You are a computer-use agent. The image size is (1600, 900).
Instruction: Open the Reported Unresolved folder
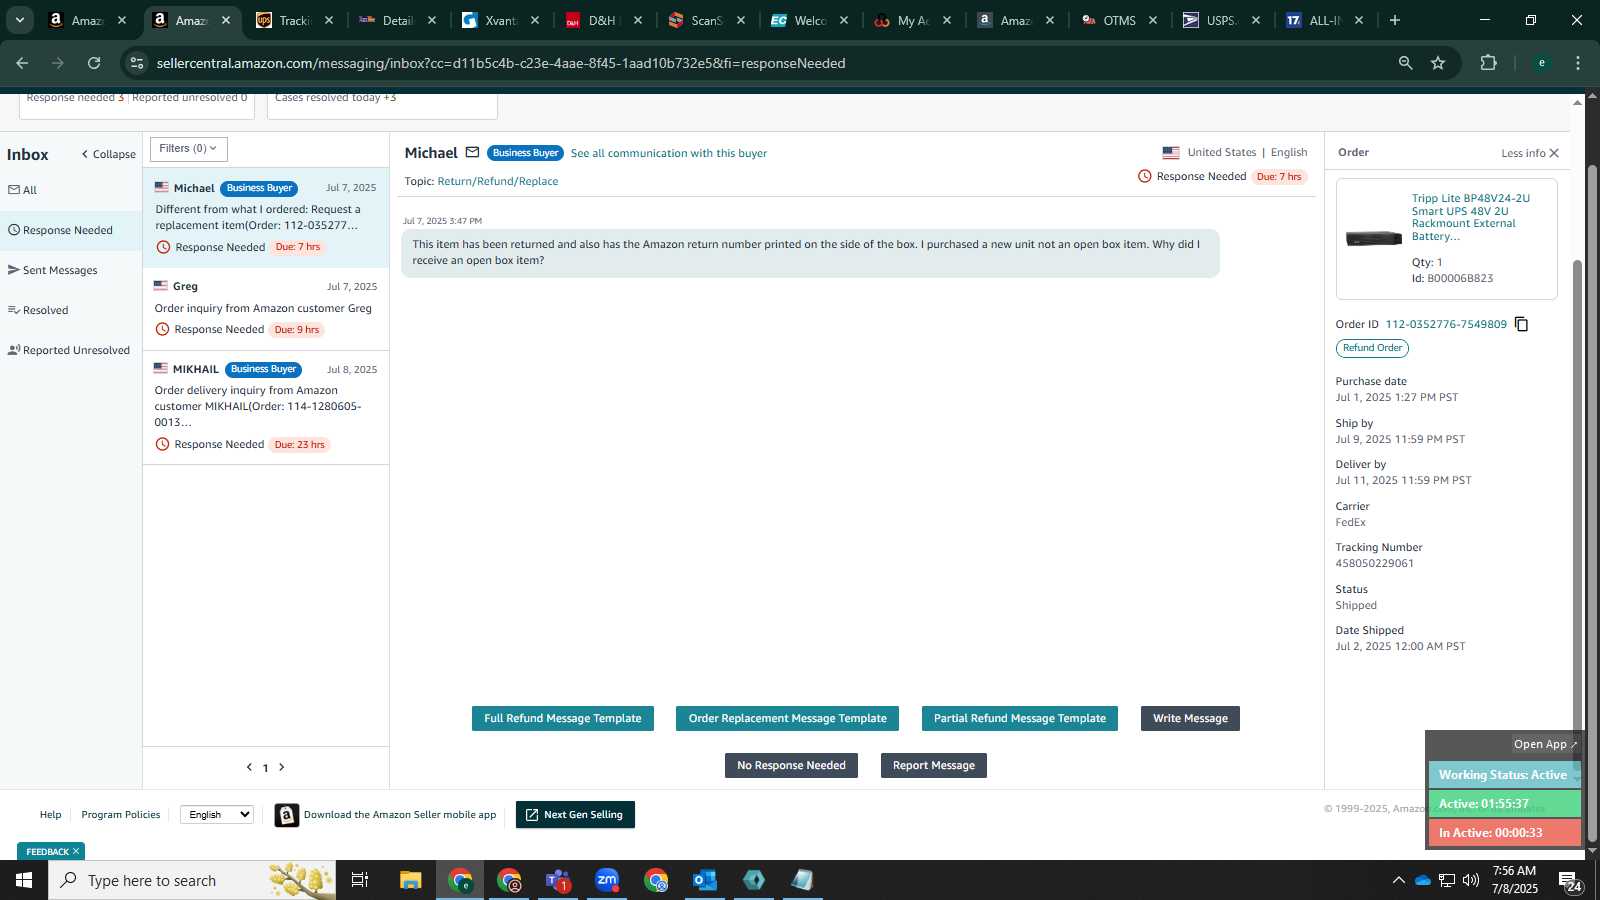[69, 350]
